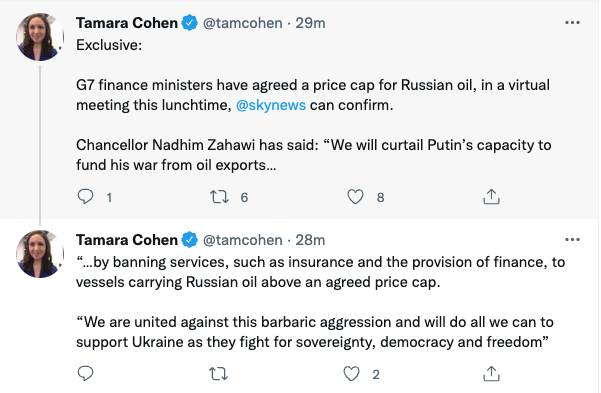
Task: Like the second tweet with 2 likes
Action: coord(351,373)
